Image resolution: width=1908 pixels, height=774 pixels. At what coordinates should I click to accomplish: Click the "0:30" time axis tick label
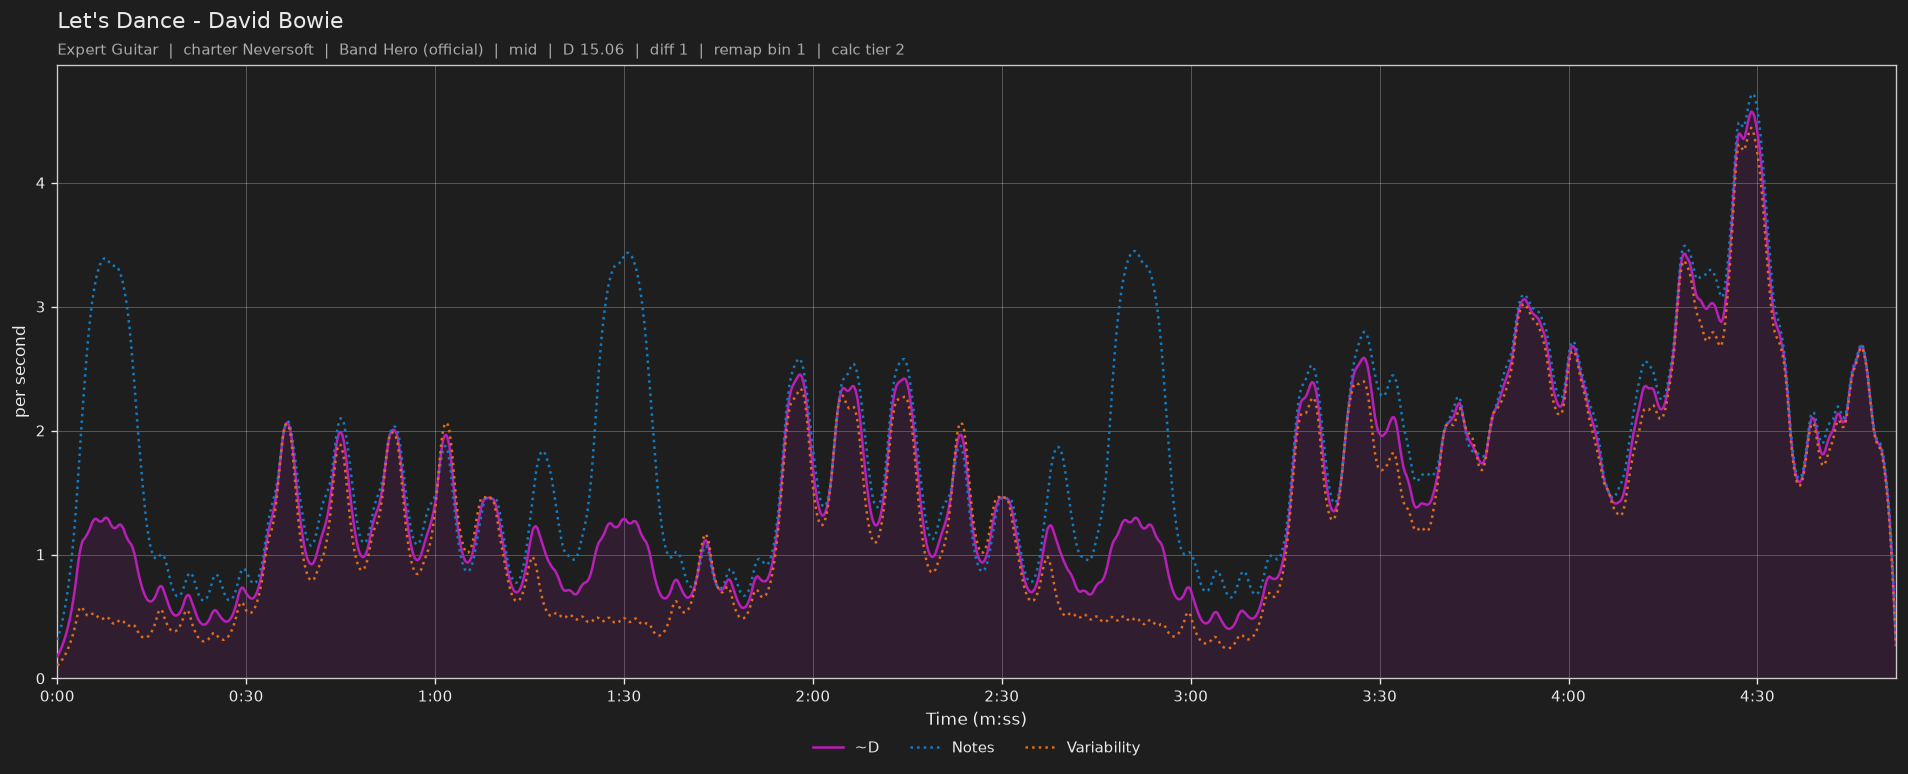(x=246, y=697)
